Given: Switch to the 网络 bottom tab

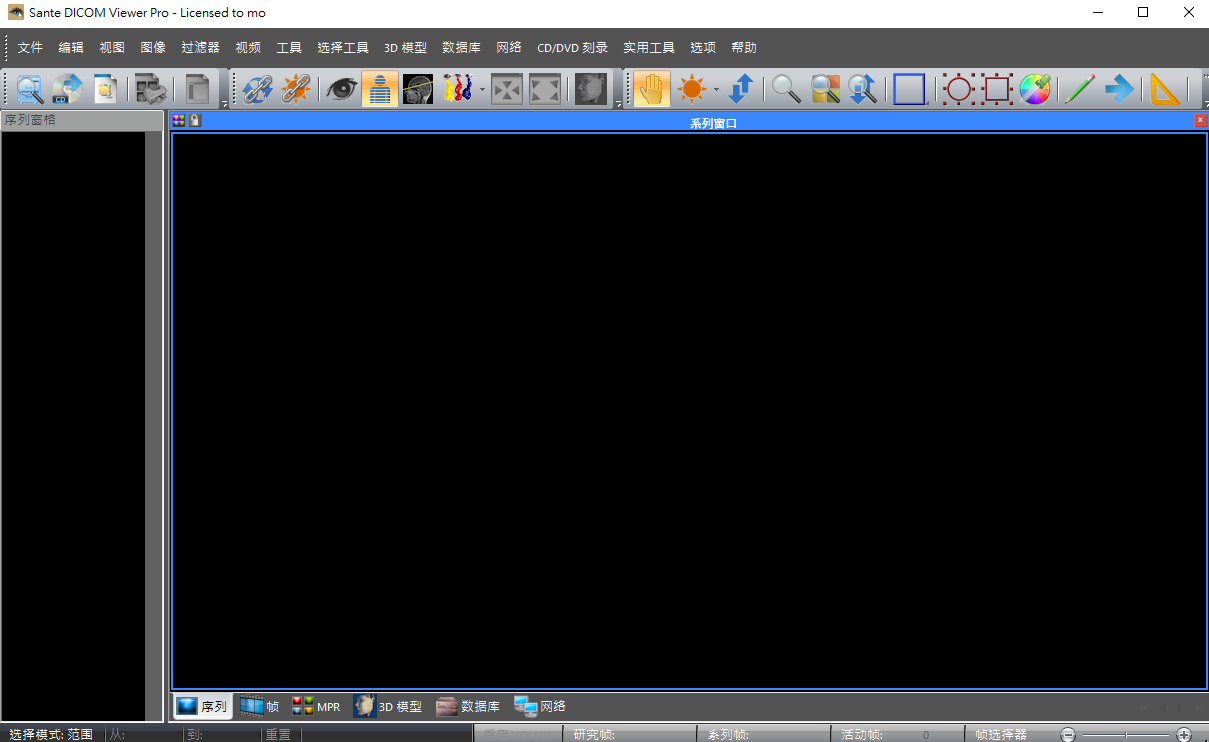Looking at the screenshot, I should click(540, 706).
